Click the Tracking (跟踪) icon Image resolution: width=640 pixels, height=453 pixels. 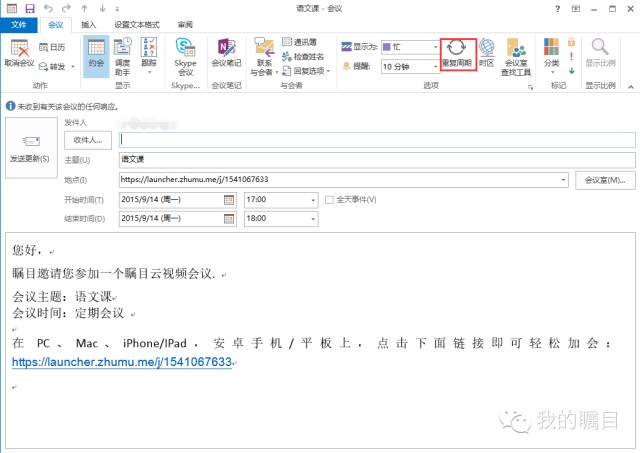click(149, 47)
